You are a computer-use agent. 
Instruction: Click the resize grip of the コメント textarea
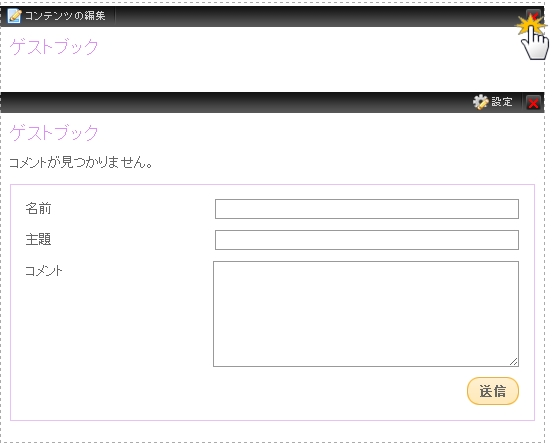pos(514,361)
